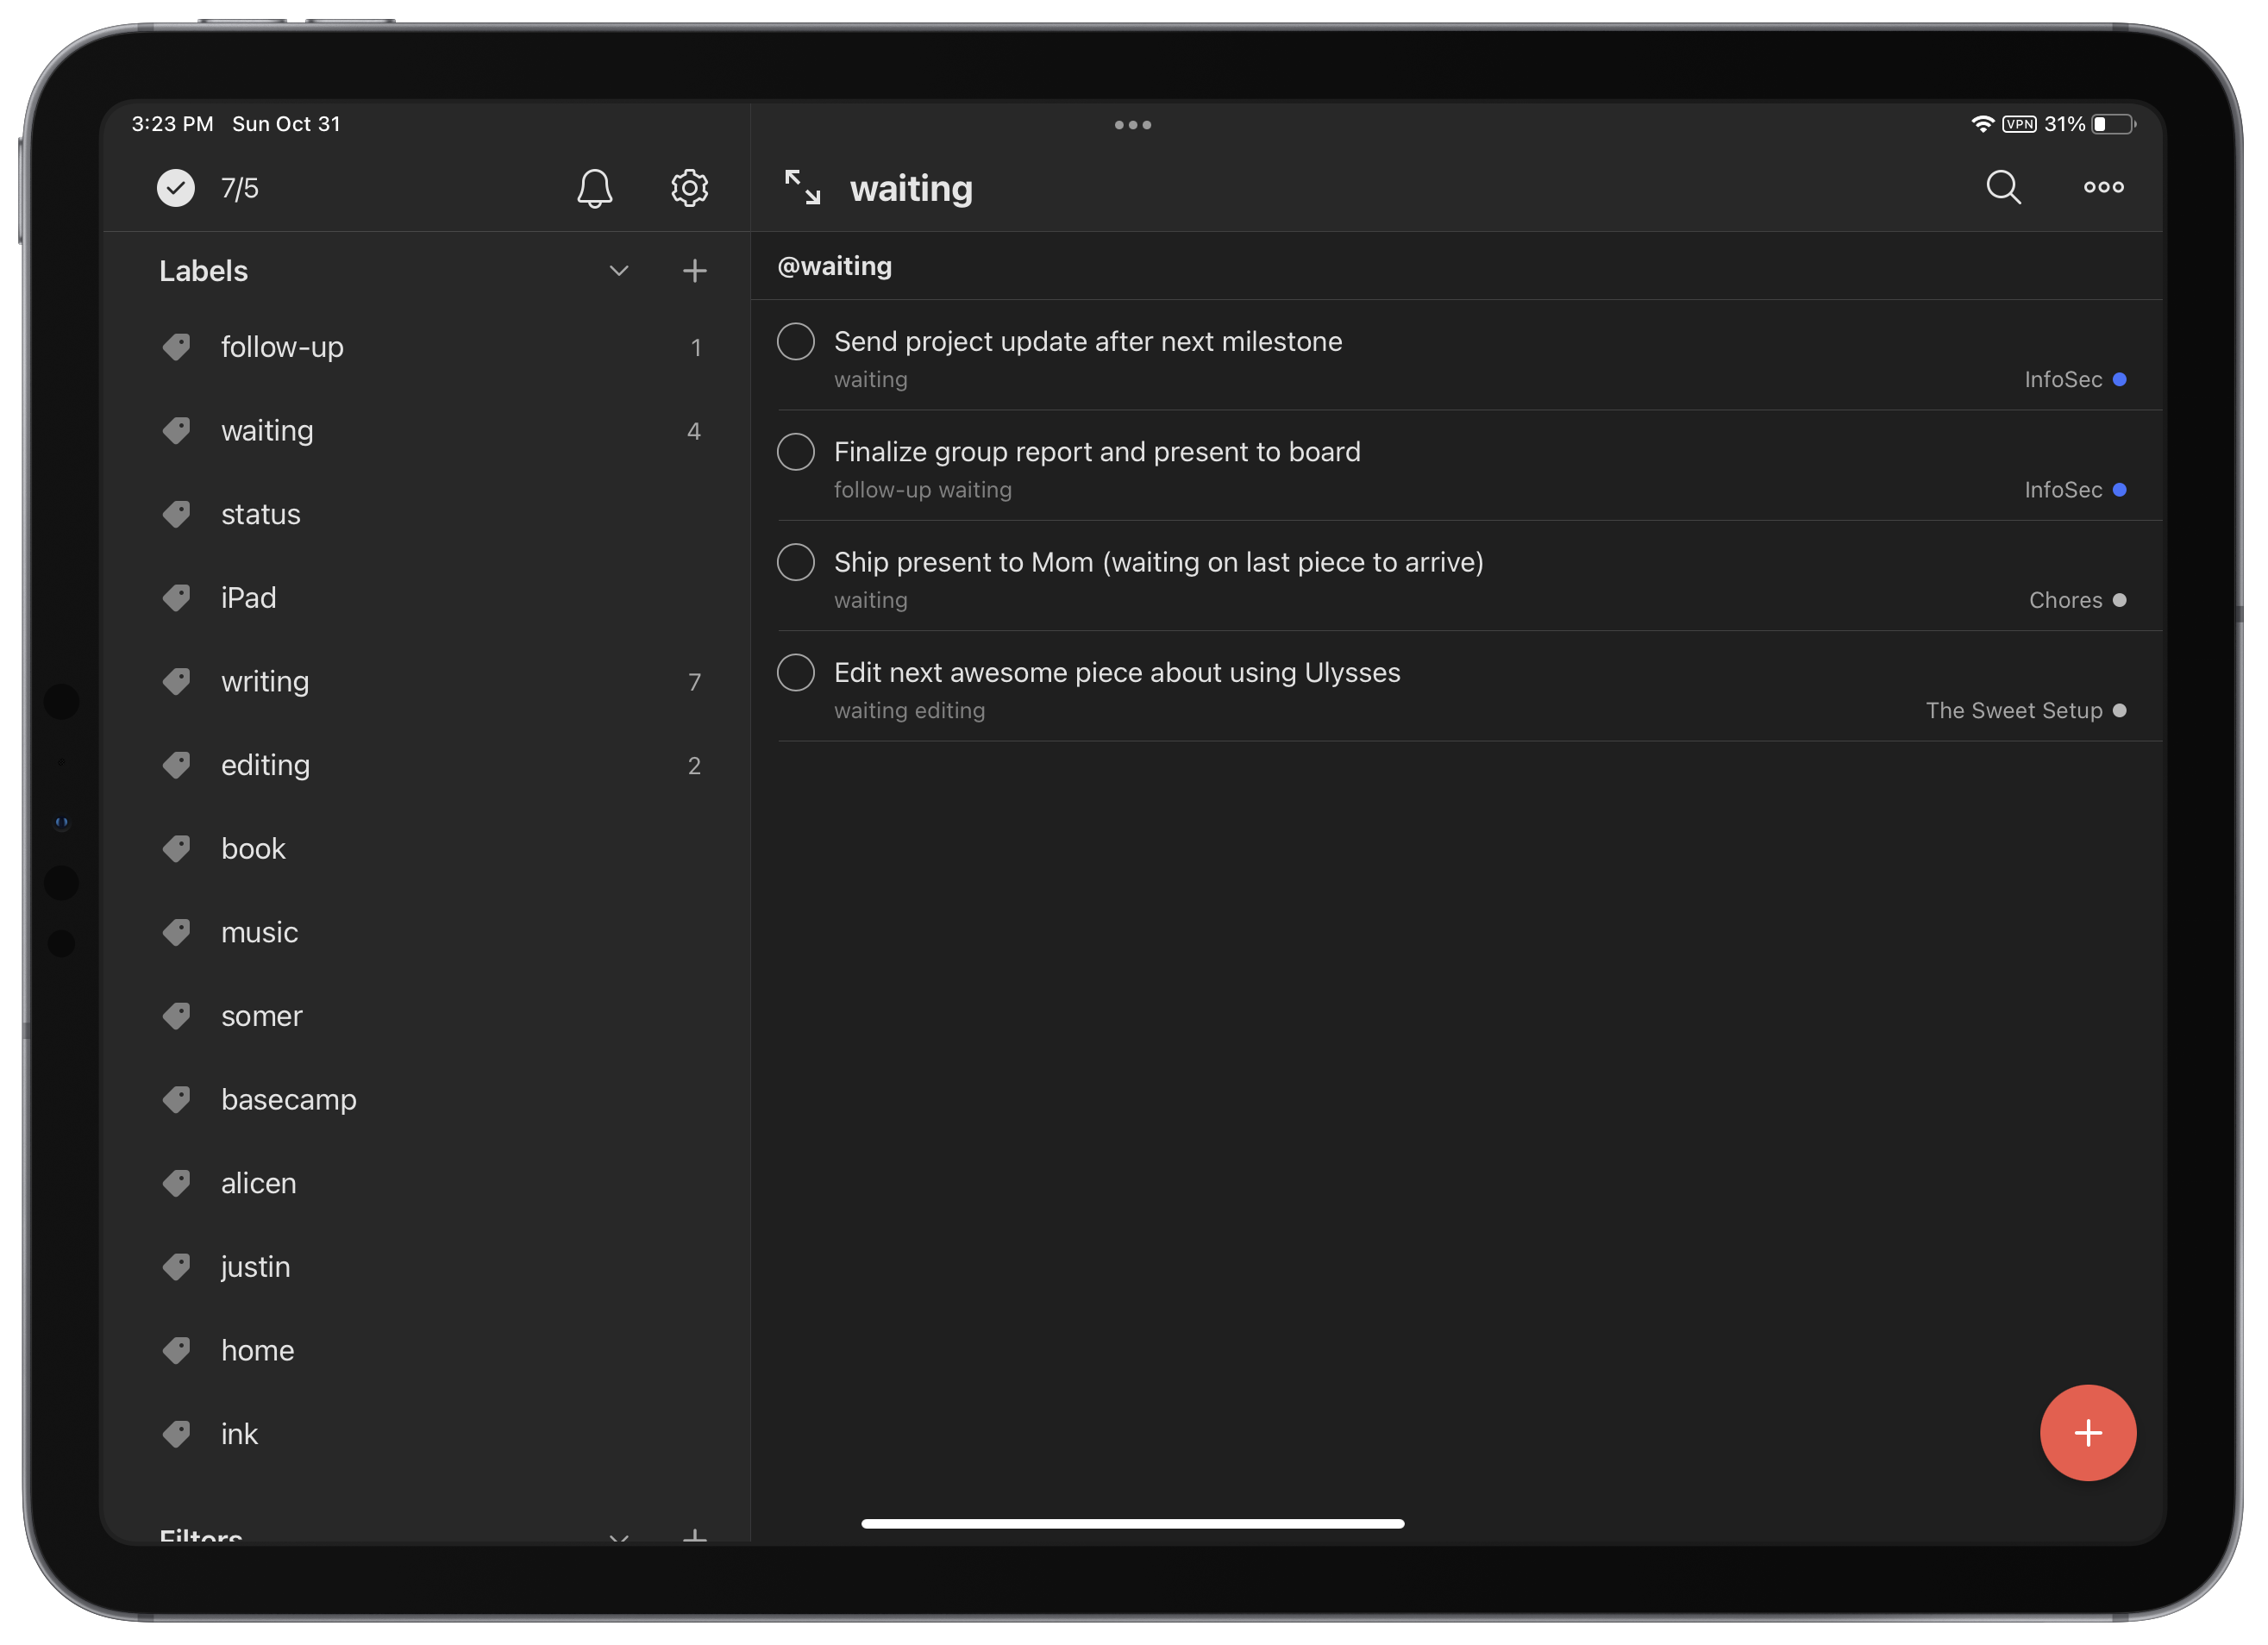This screenshot has height=1645, width=2268.
Task: Select the editing label in sidebar
Action: [264, 765]
